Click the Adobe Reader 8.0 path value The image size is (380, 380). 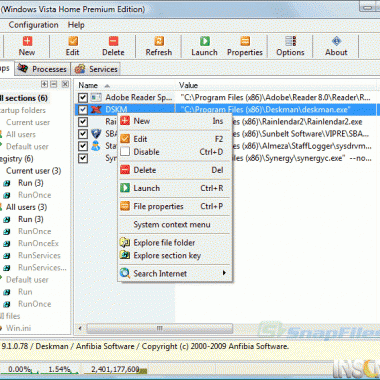pos(275,98)
